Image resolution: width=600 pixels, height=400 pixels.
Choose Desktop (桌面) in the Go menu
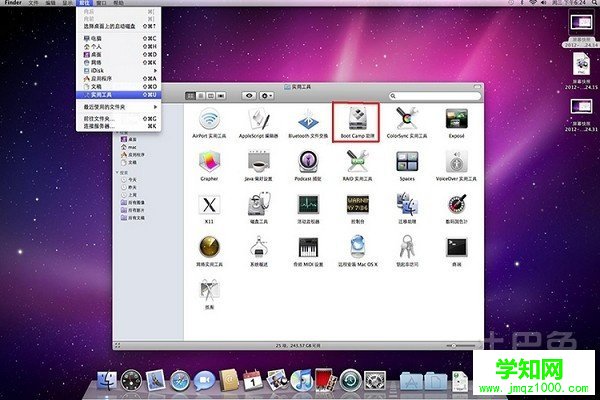click(119, 54)
